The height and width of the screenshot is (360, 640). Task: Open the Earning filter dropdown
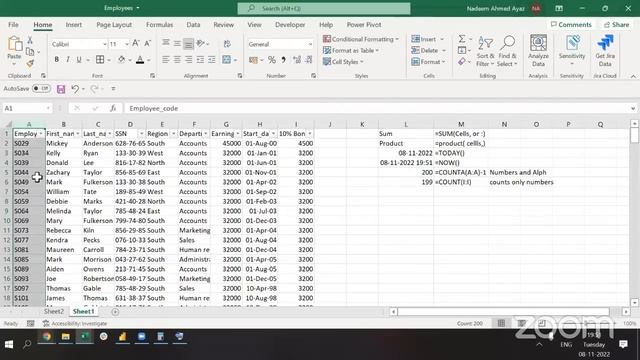pos(238,134)
